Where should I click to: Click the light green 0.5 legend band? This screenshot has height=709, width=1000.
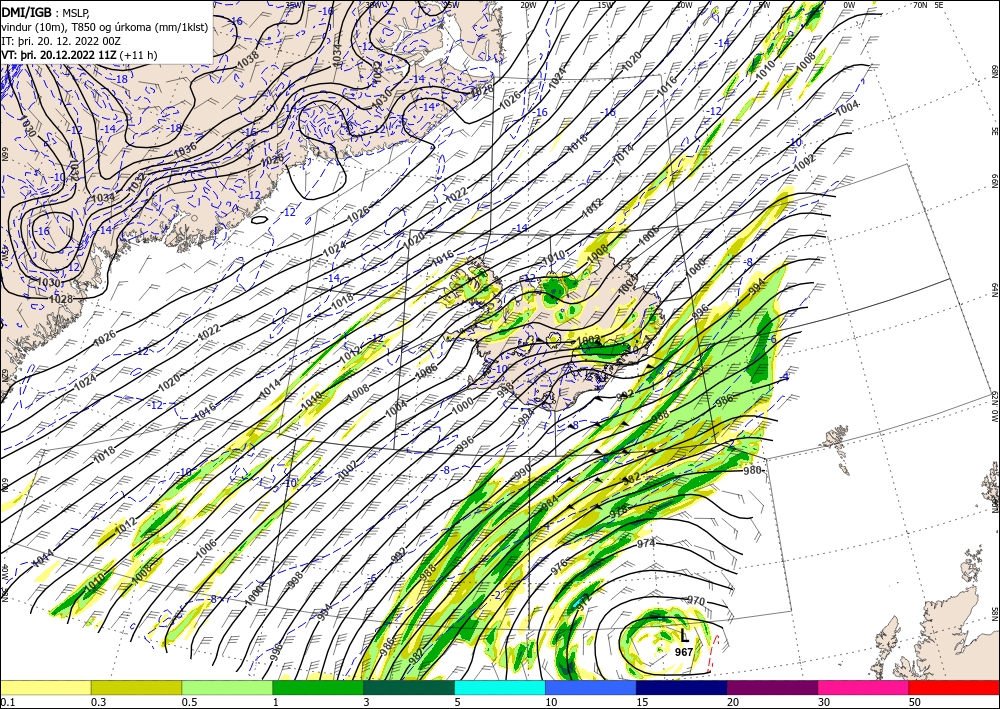pos(227,687)
